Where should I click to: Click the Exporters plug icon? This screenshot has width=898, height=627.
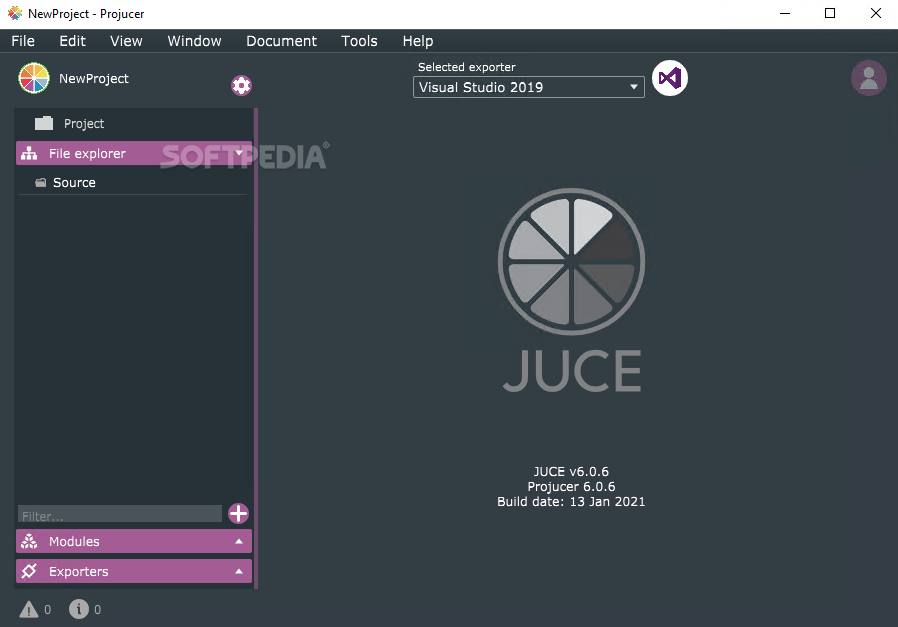coord(29,571)
